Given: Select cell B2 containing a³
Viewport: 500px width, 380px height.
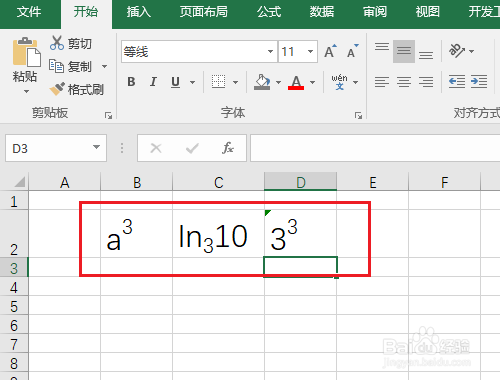Looking at the screenshot, I should 136,233.
